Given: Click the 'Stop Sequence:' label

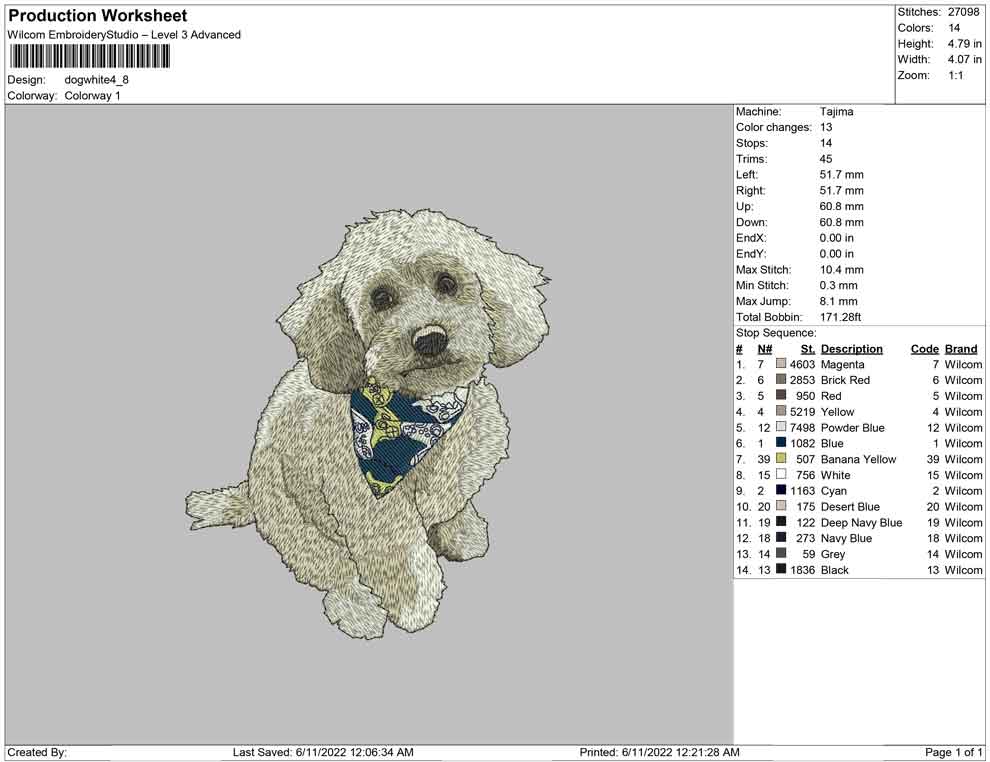Looking at the screenshot, I should click(776, 333).
